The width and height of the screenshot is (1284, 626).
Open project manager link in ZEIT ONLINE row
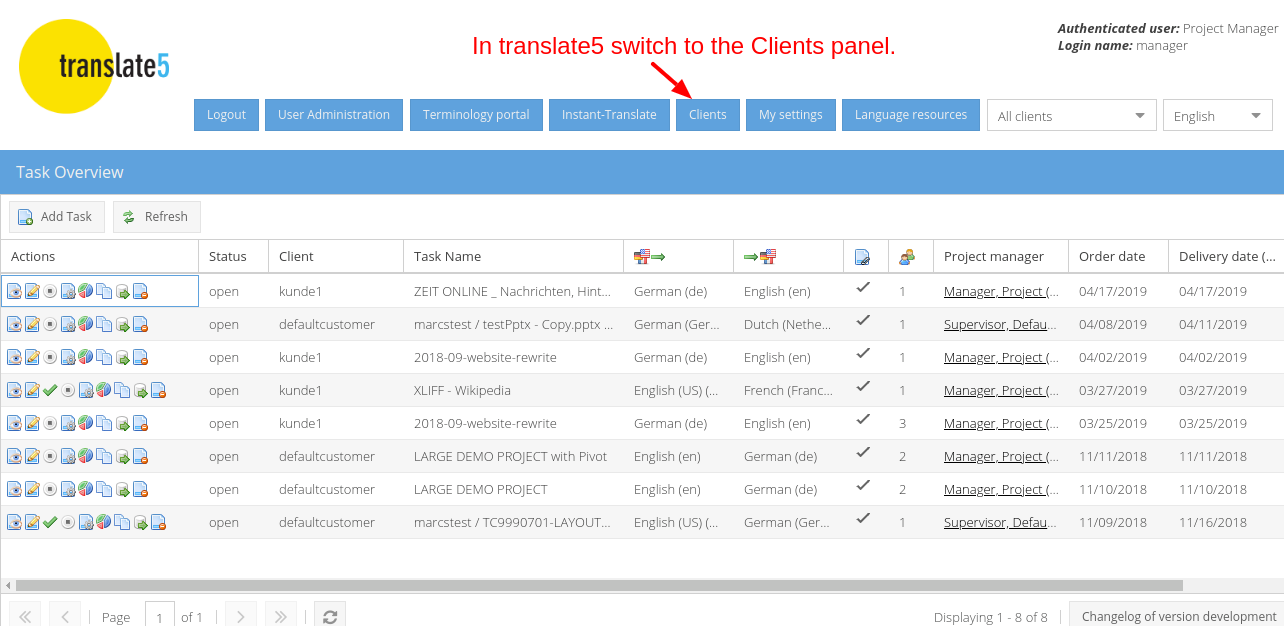(x=1001, y=292)
